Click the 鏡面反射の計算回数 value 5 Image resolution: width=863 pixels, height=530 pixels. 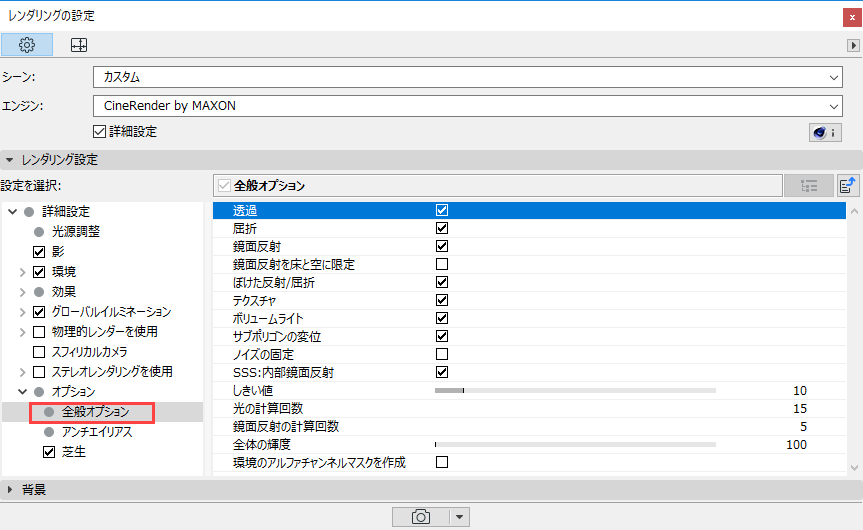click(x=804, y=427)
